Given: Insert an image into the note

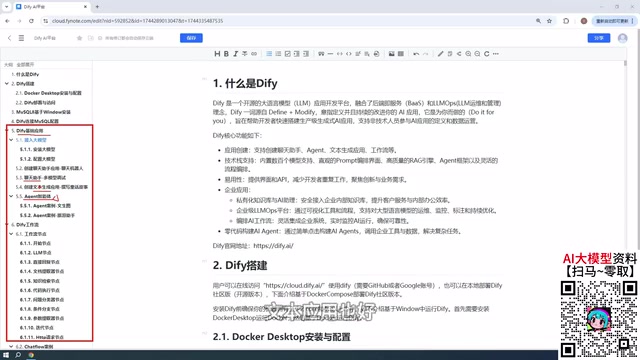Looking at the screenshot, I should tap(391, 54).
